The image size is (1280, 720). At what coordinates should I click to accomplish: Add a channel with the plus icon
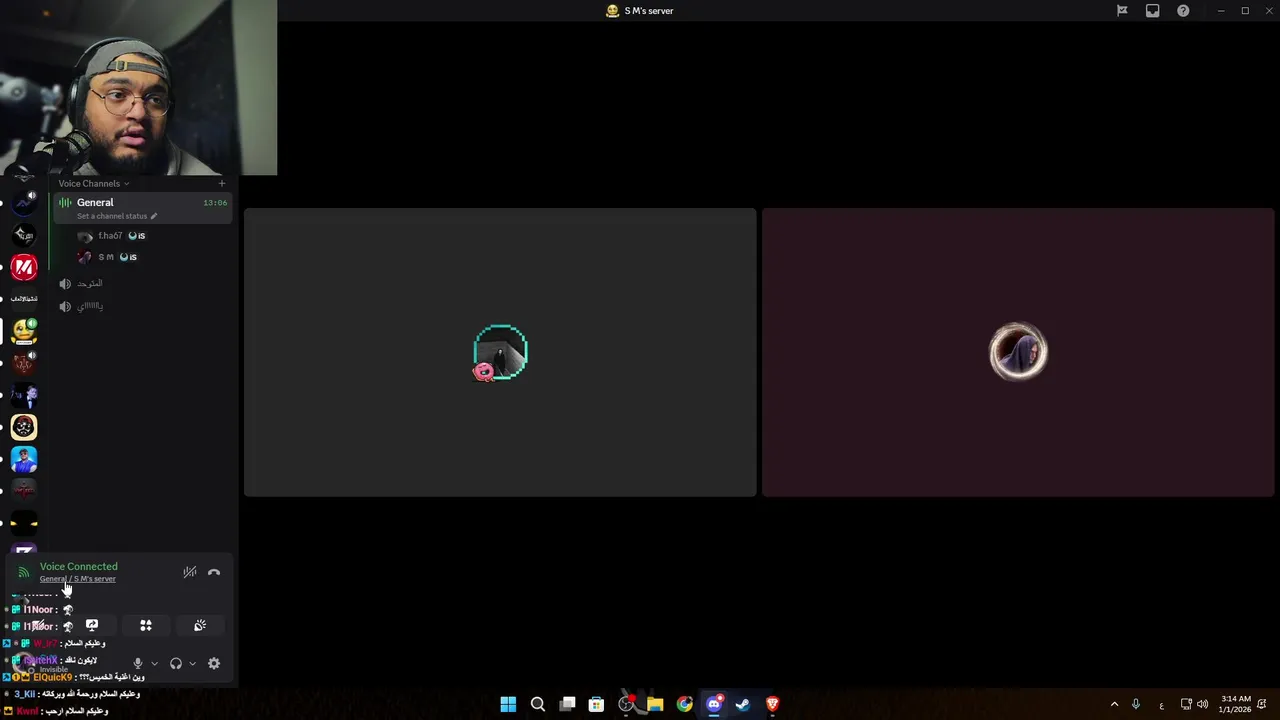[x=222, y=183]
